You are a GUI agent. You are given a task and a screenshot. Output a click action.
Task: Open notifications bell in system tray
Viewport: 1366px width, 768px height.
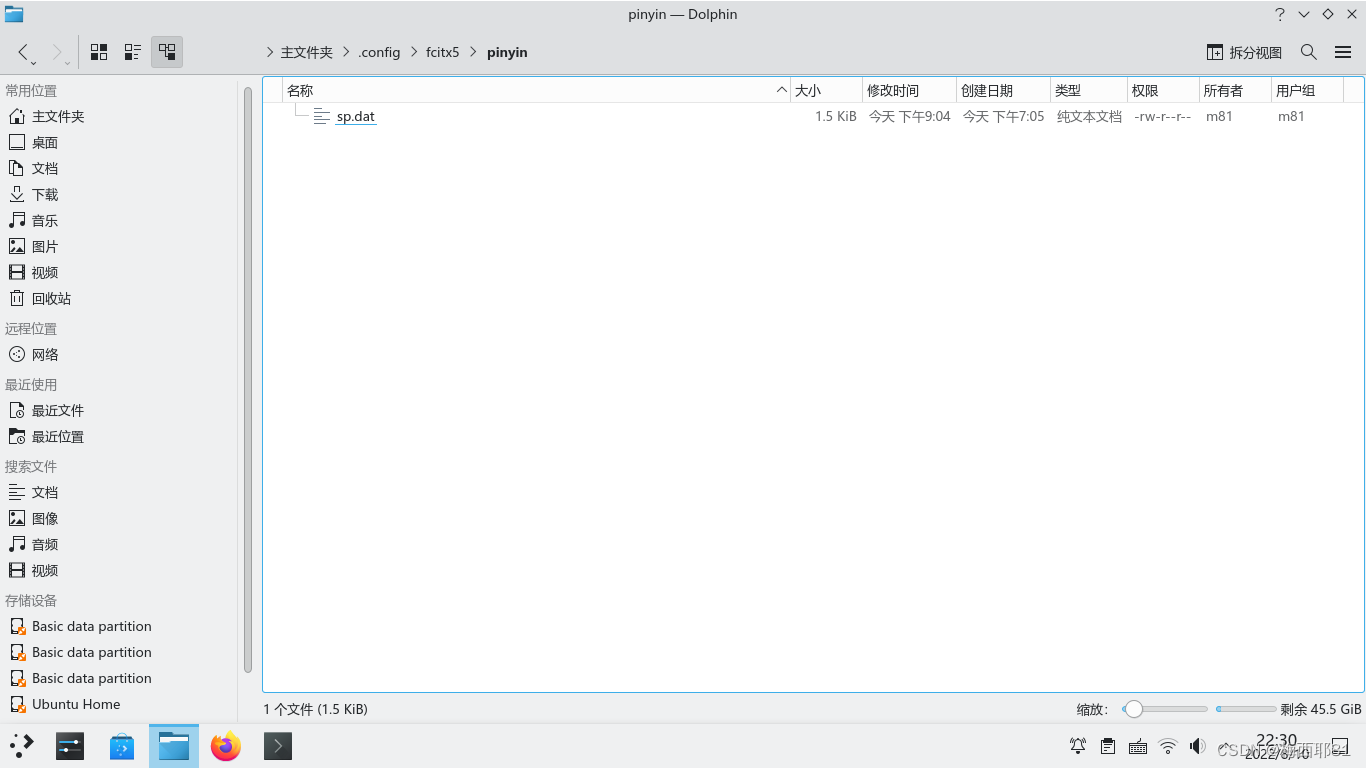(x=1078, y=746)
